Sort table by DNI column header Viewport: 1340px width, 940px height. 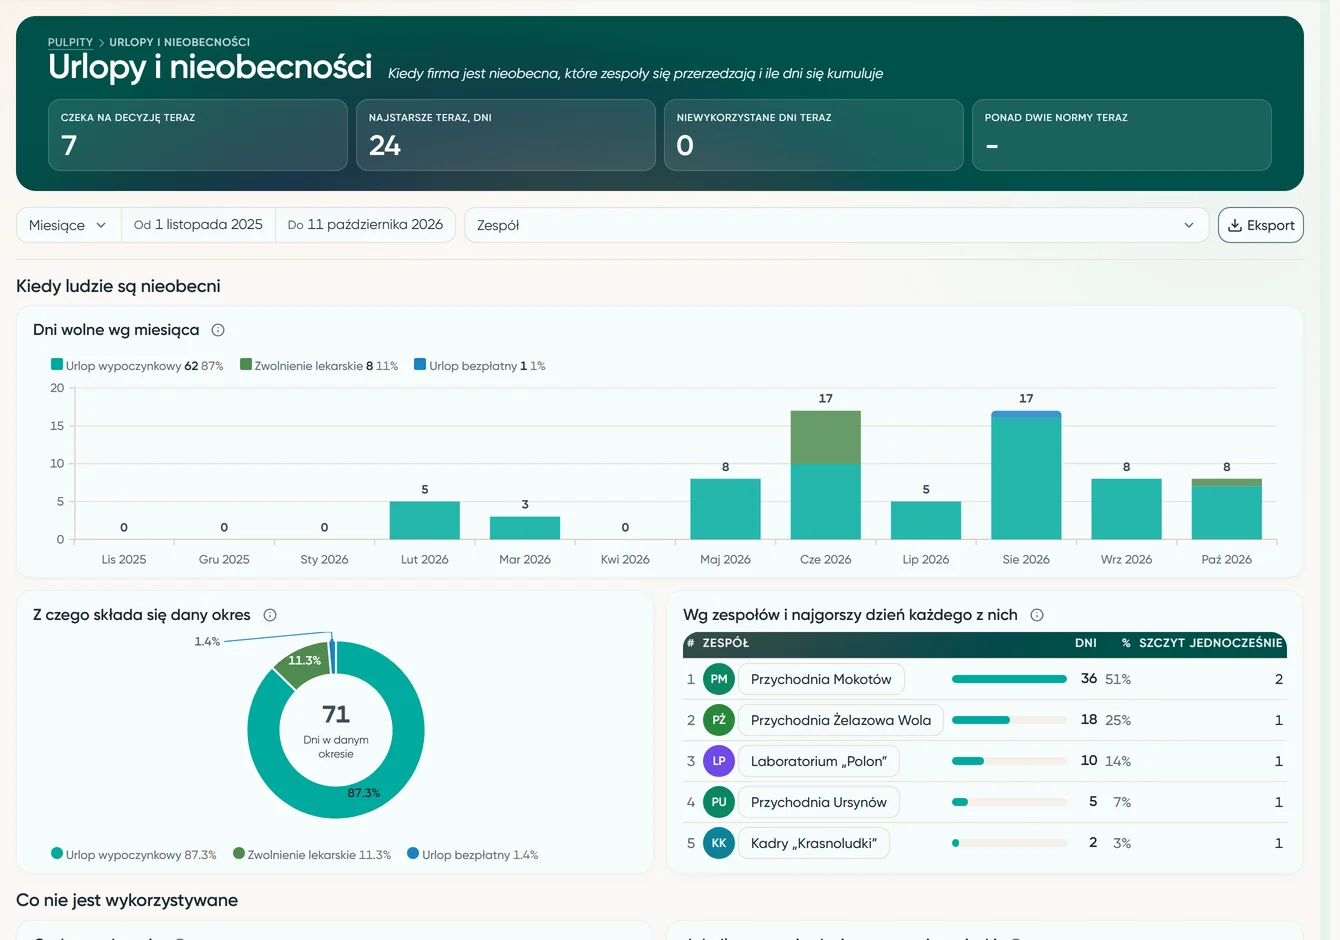[1086, 643]
